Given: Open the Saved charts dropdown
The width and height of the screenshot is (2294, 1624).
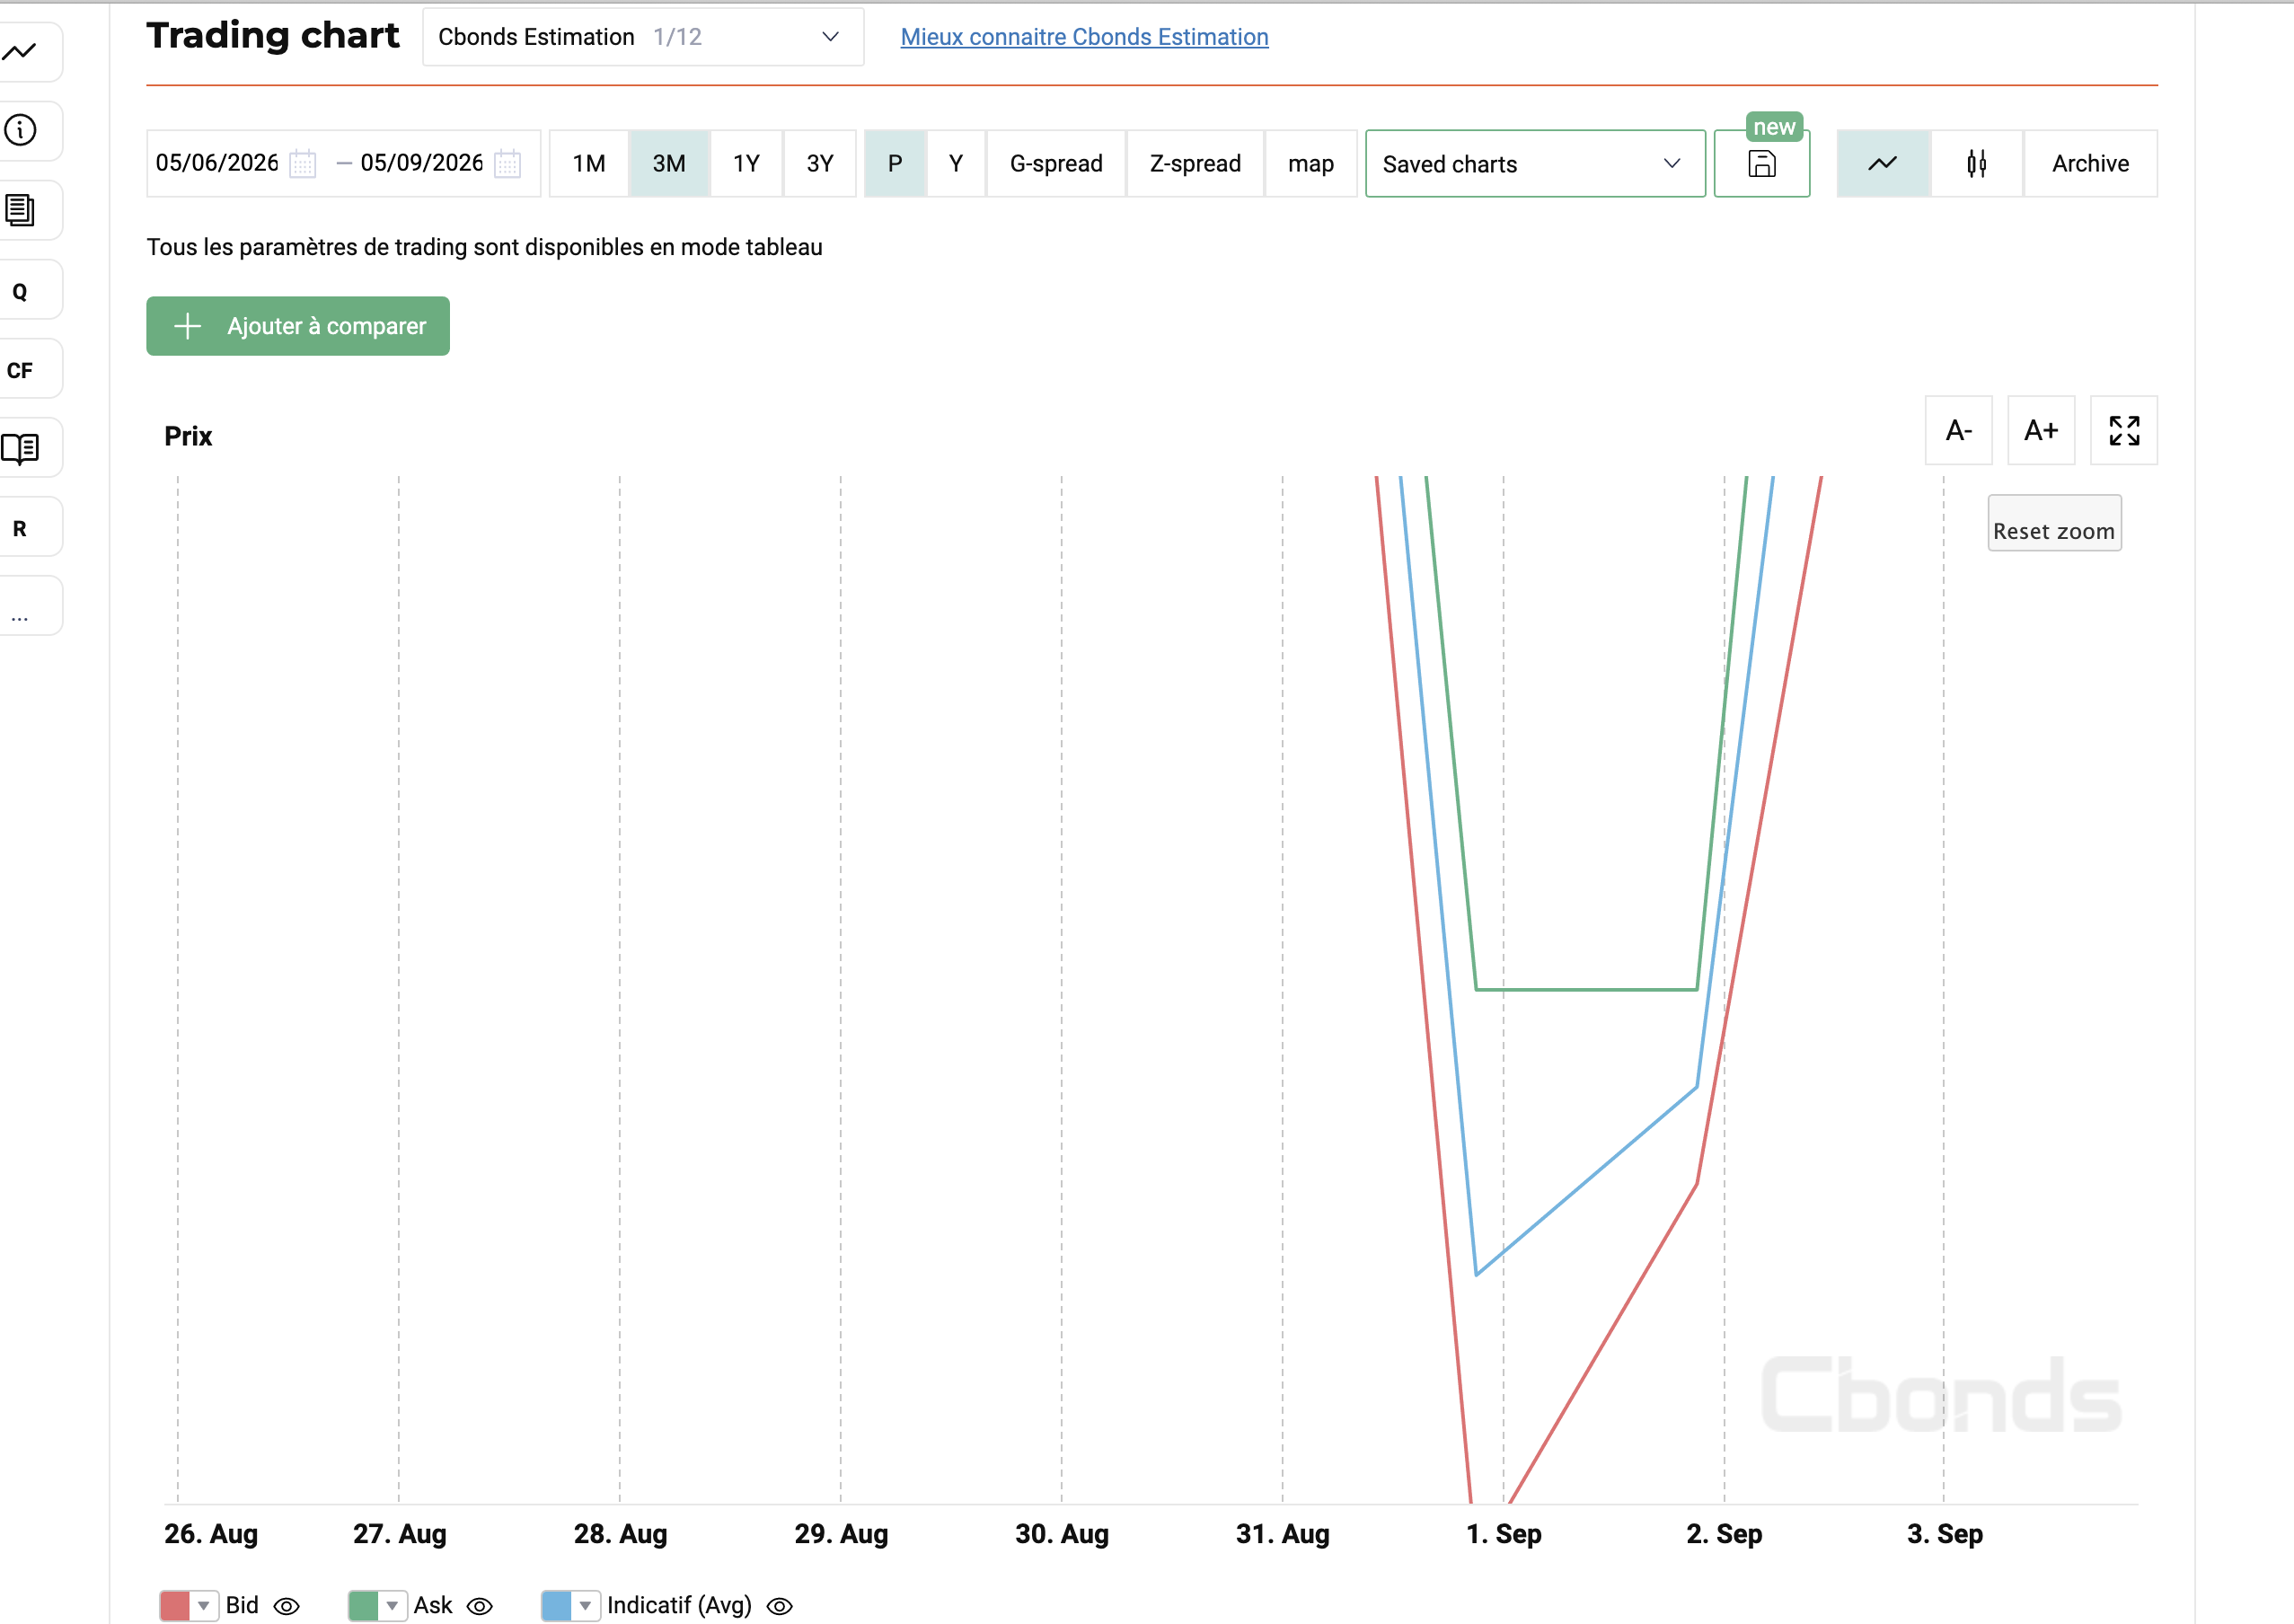Looking at the screenshot, I should pos(1535,164).
